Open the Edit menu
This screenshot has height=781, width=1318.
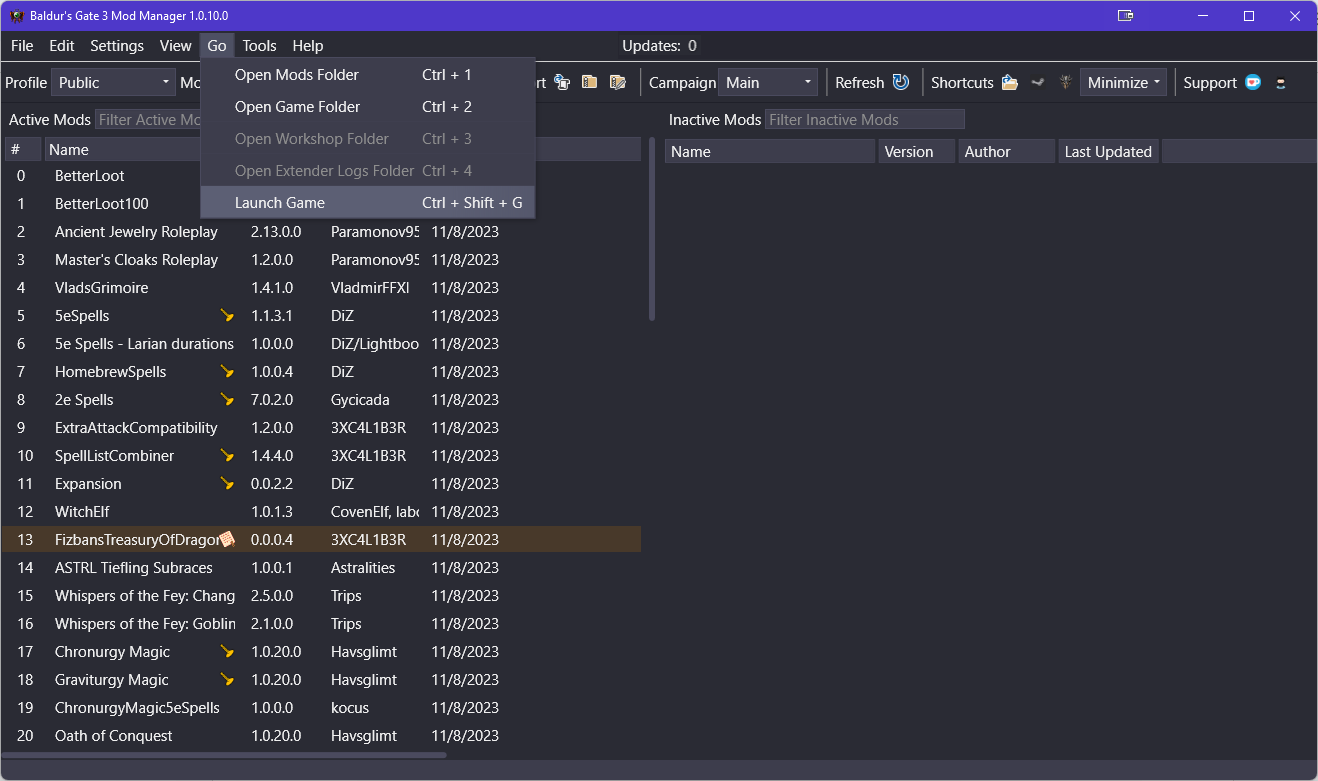(62, 46)
